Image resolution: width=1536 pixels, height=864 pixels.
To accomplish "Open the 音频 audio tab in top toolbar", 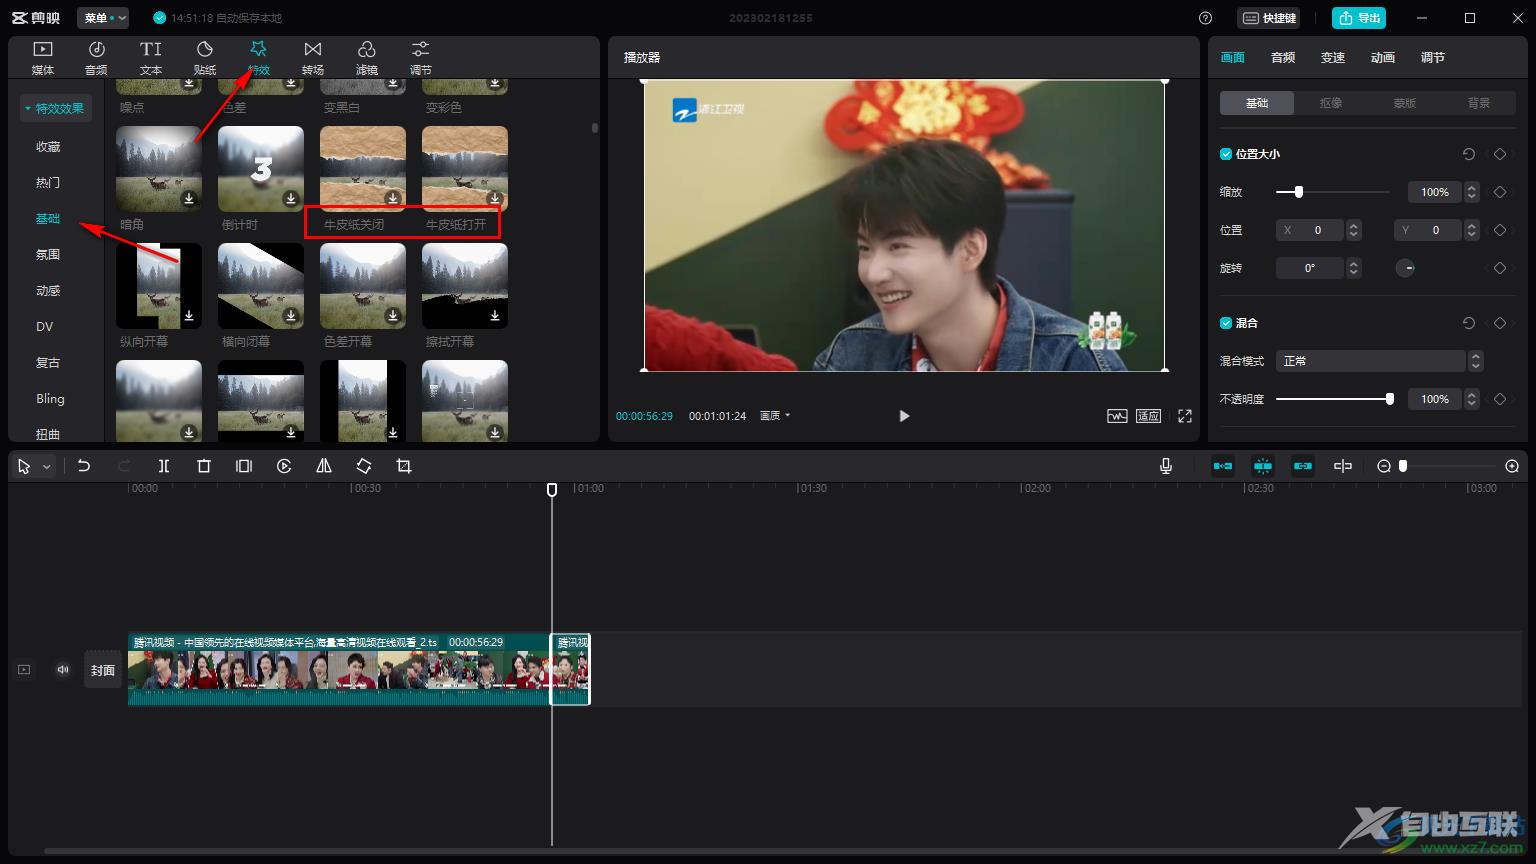I will (97, 58).
